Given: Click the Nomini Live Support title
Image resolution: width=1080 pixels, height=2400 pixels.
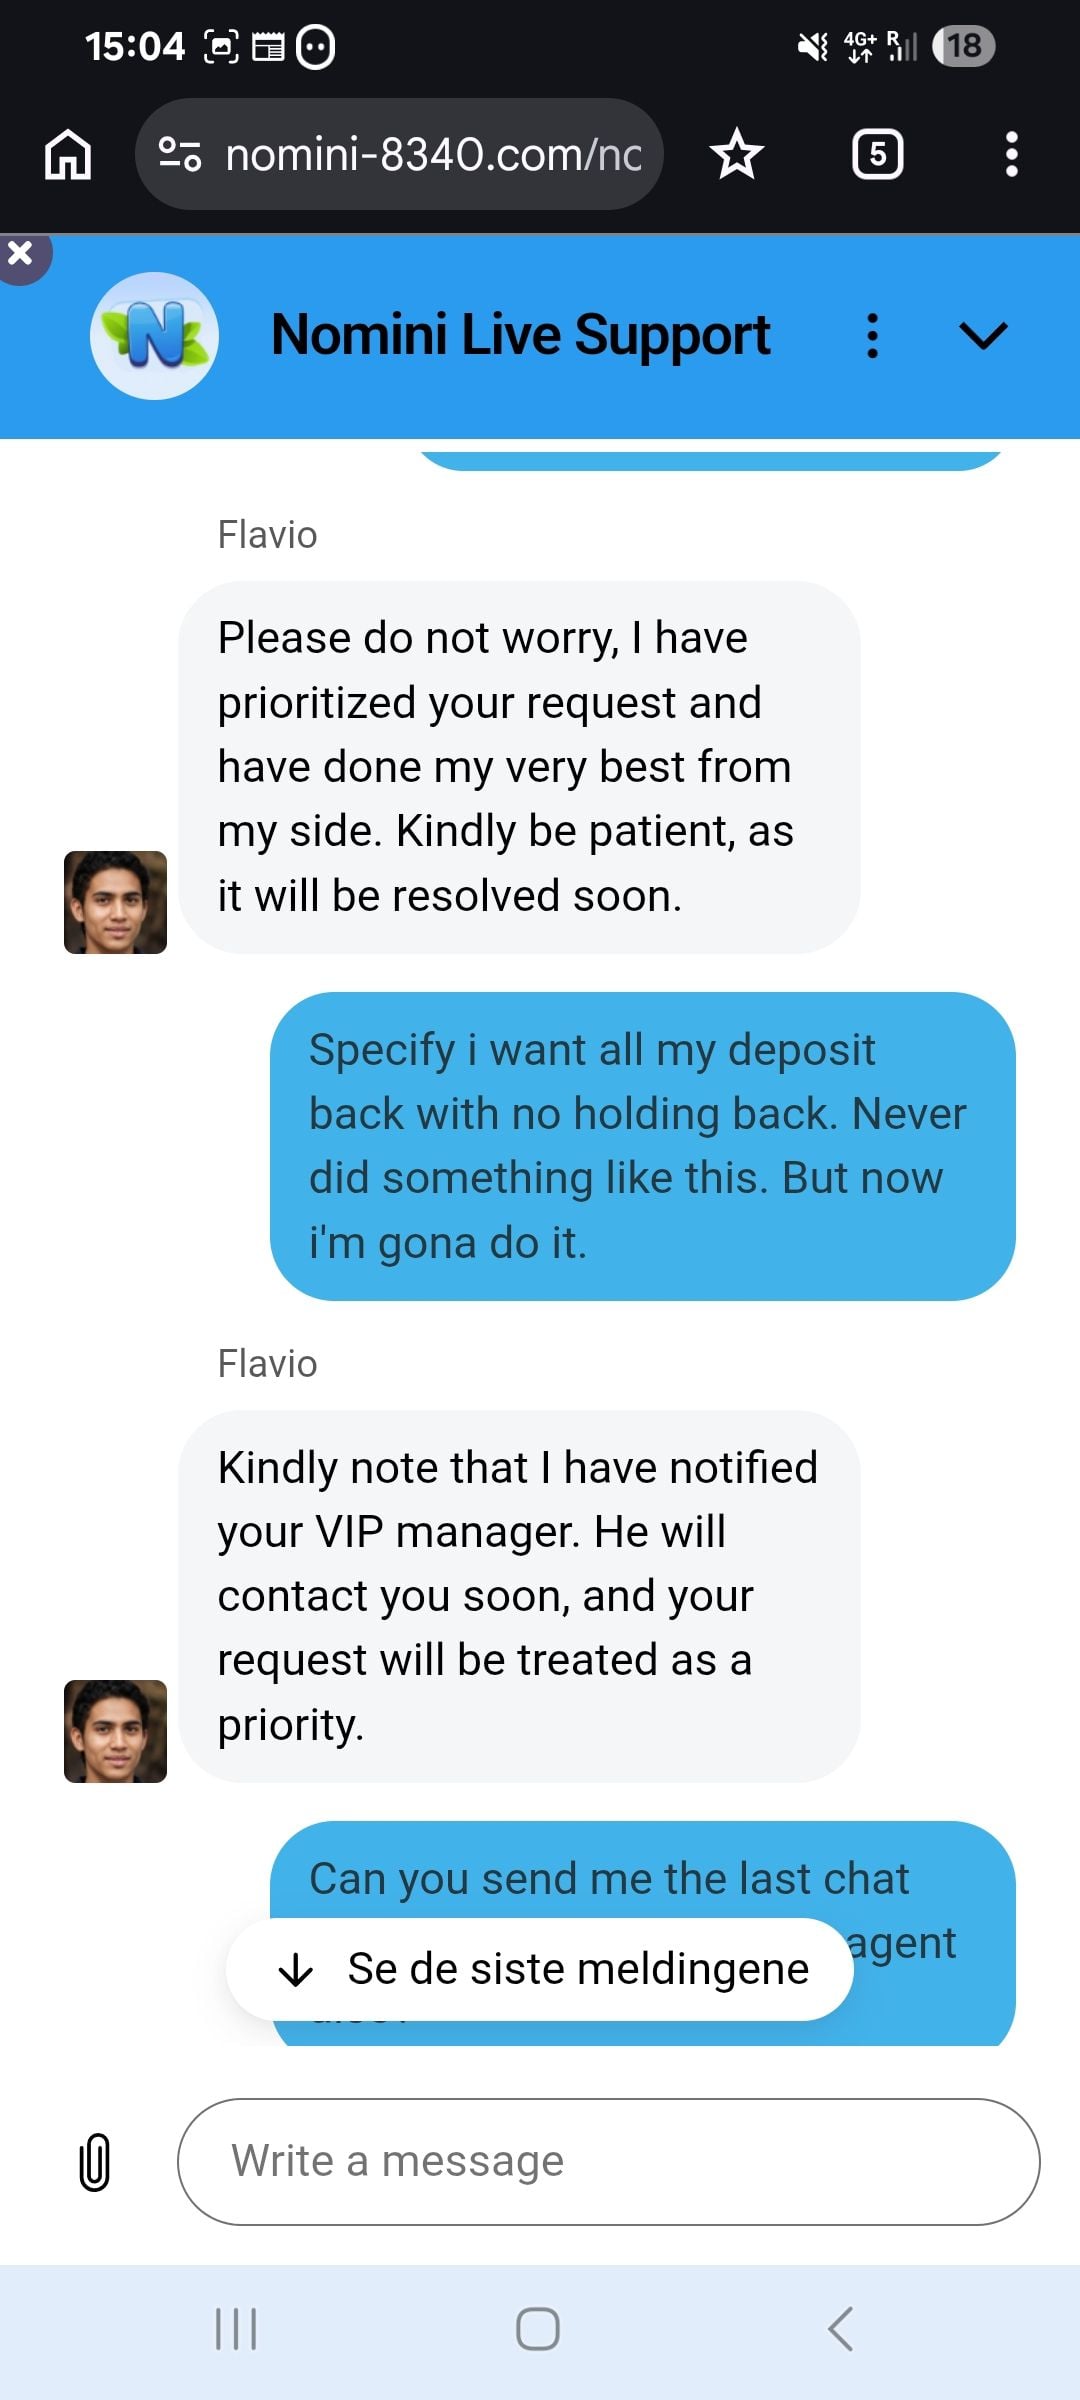Looking at the screenshot, I should (x=520, y=335).
